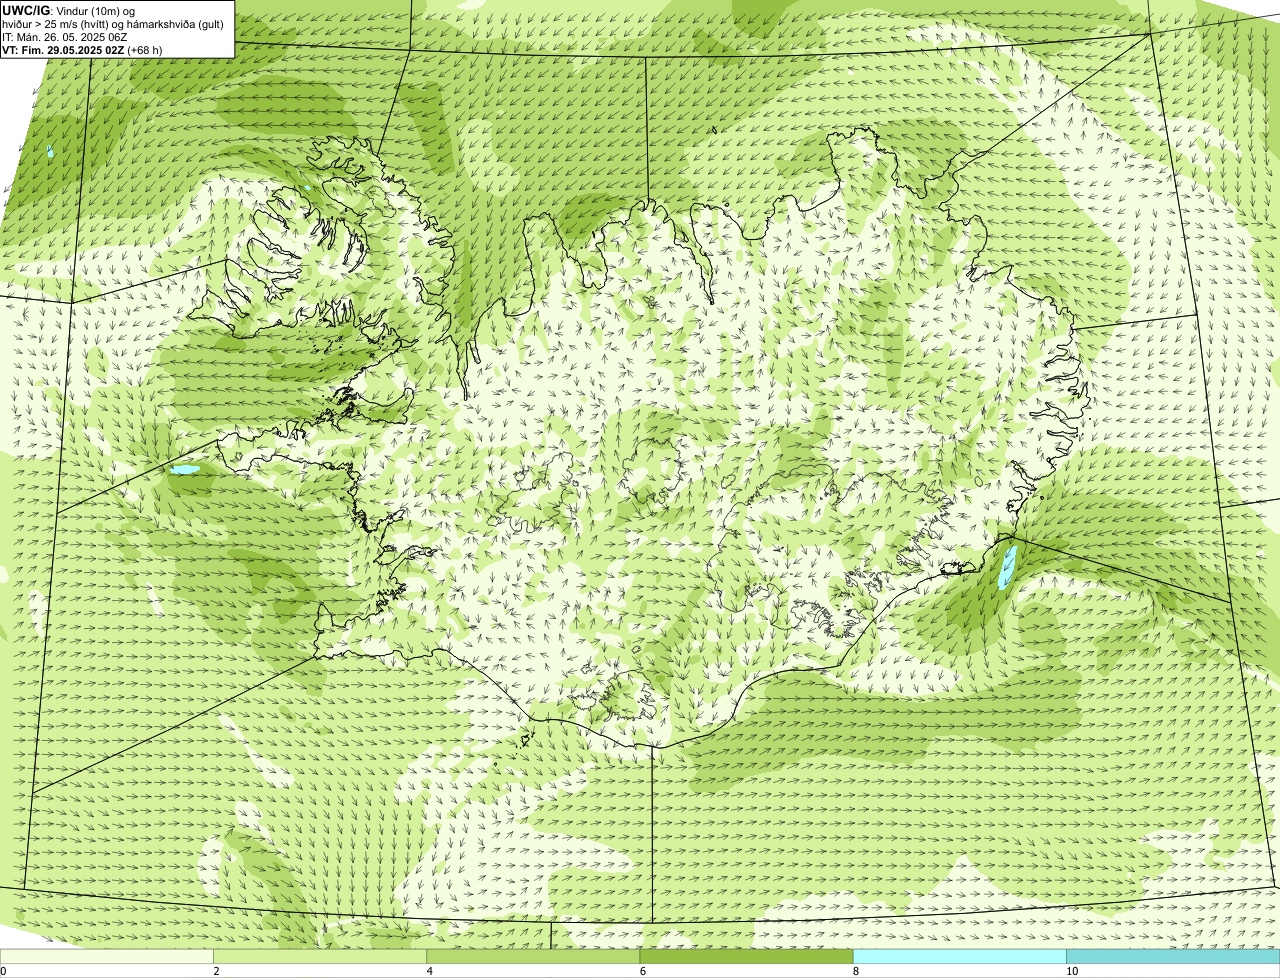The width and height of the screenshot is (1280, 978).
Task: Click the scale label '10'
Action: click(x=1072, y=971)
